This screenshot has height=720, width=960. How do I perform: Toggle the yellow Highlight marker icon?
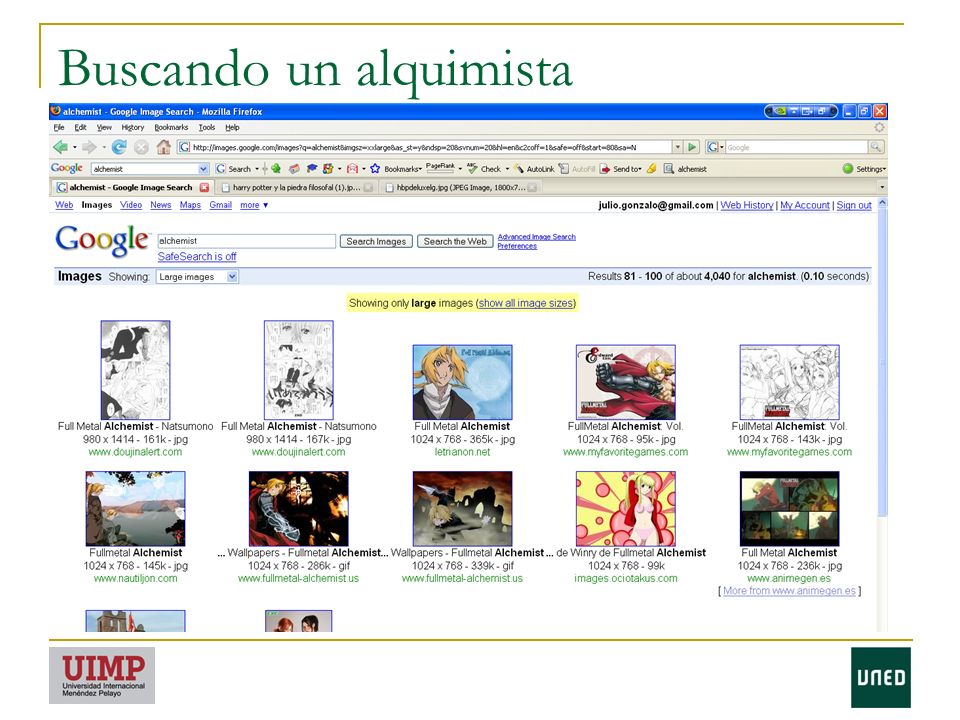651,168
